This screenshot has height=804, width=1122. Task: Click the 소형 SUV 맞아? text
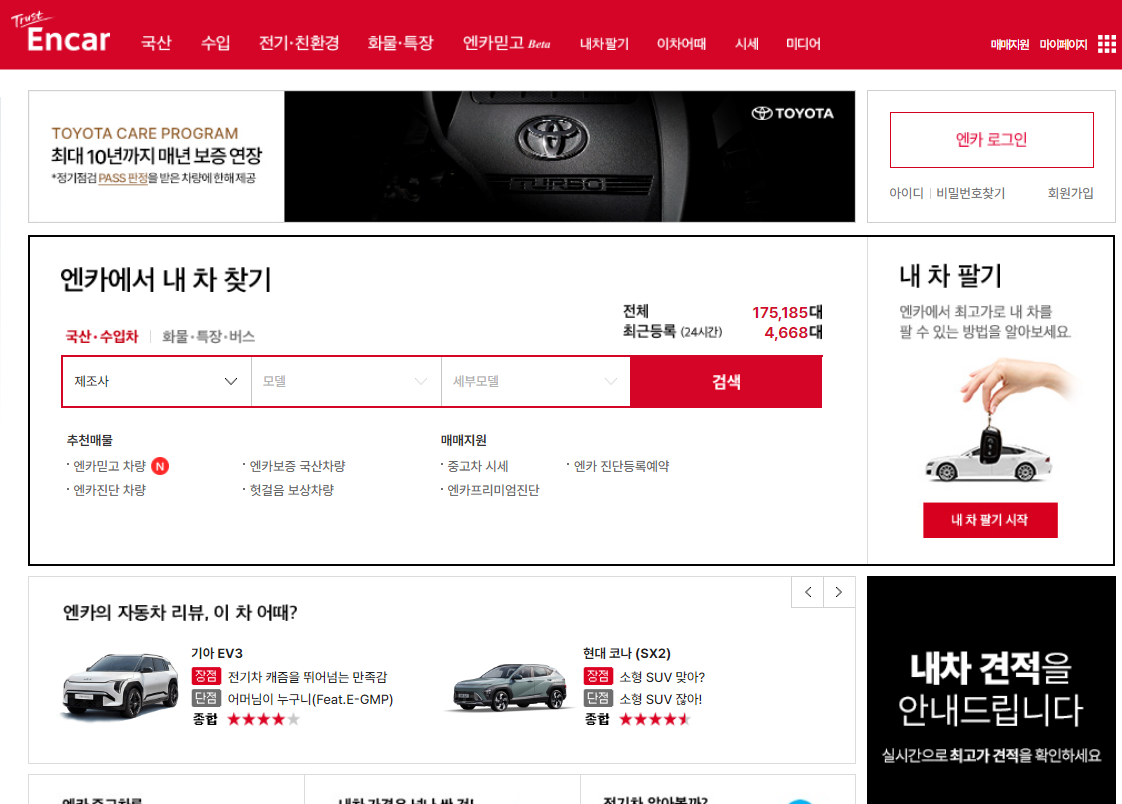click(x=662, y=677)
